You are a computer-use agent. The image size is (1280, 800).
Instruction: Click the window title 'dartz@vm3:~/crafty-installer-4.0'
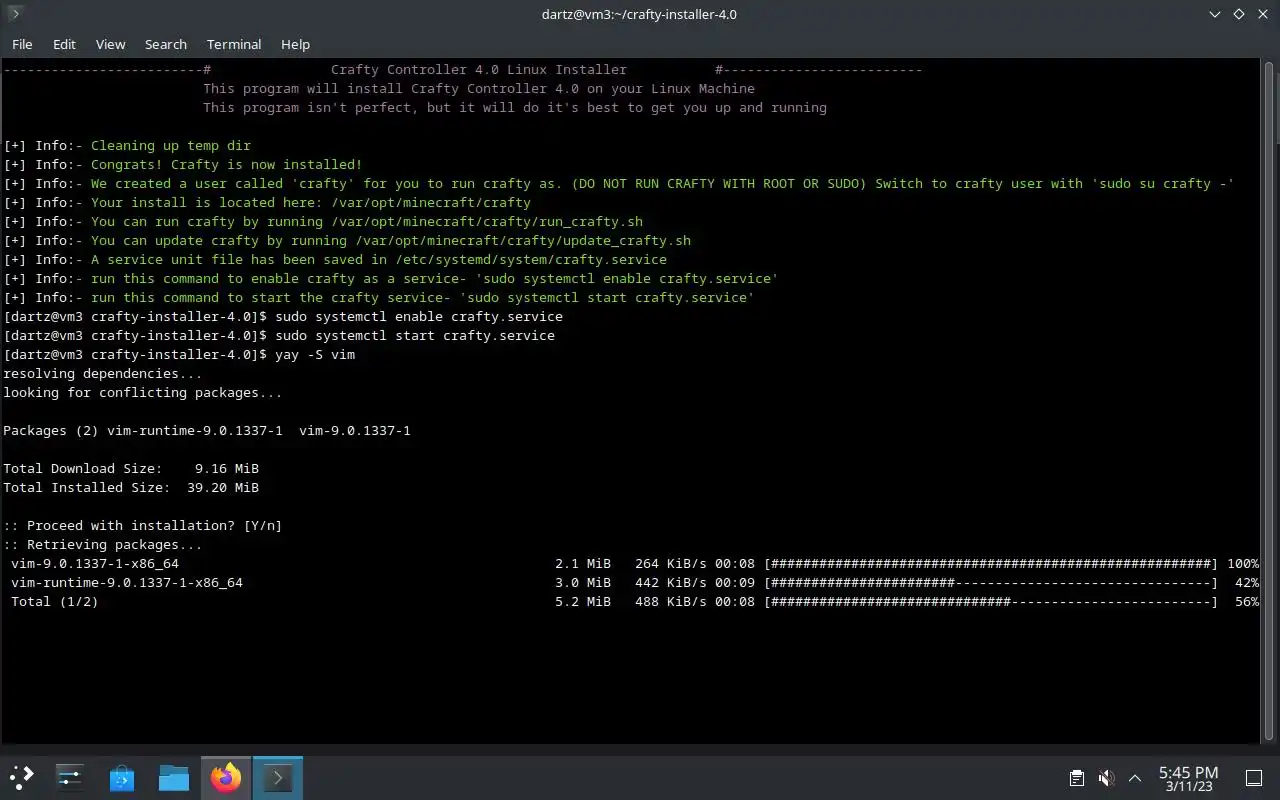(639, 14)
